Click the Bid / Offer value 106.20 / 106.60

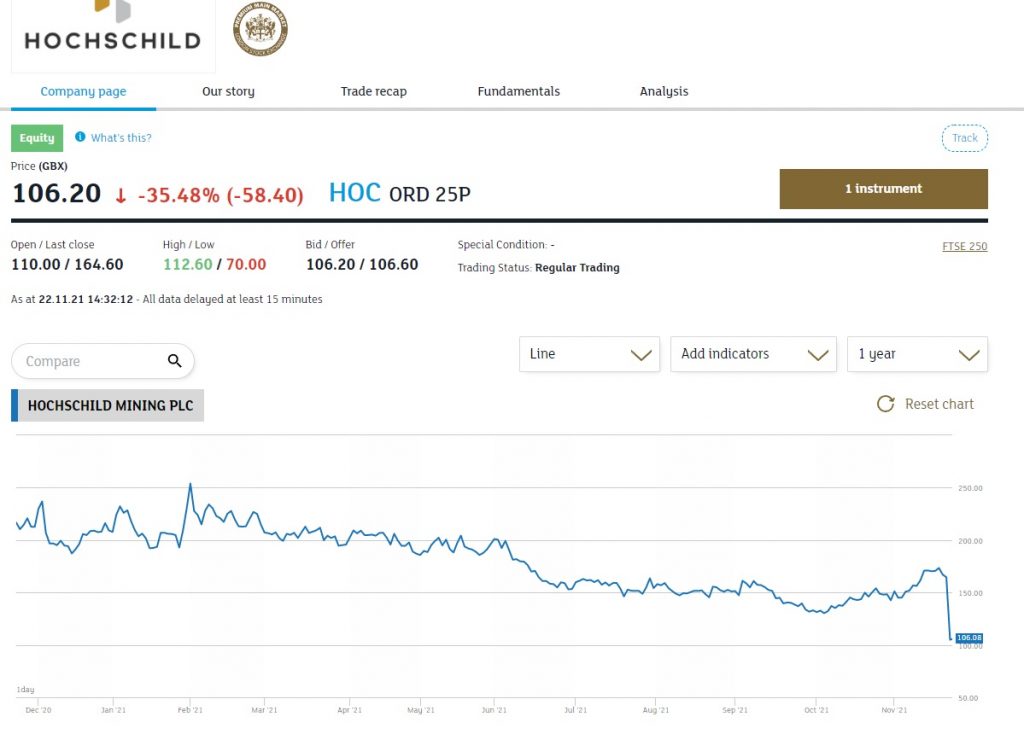point(362,264)
